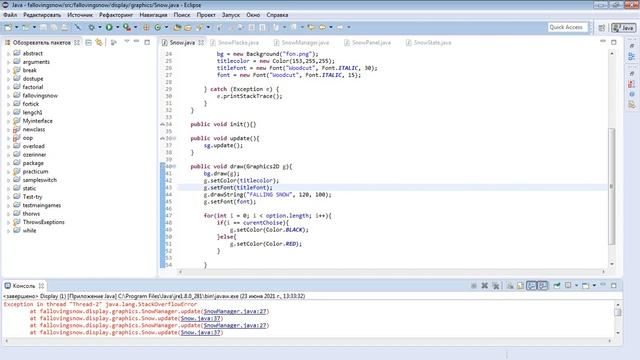Remove all terminated launches in console
This screenshot has height=360, width=640.
pos(496,286)
